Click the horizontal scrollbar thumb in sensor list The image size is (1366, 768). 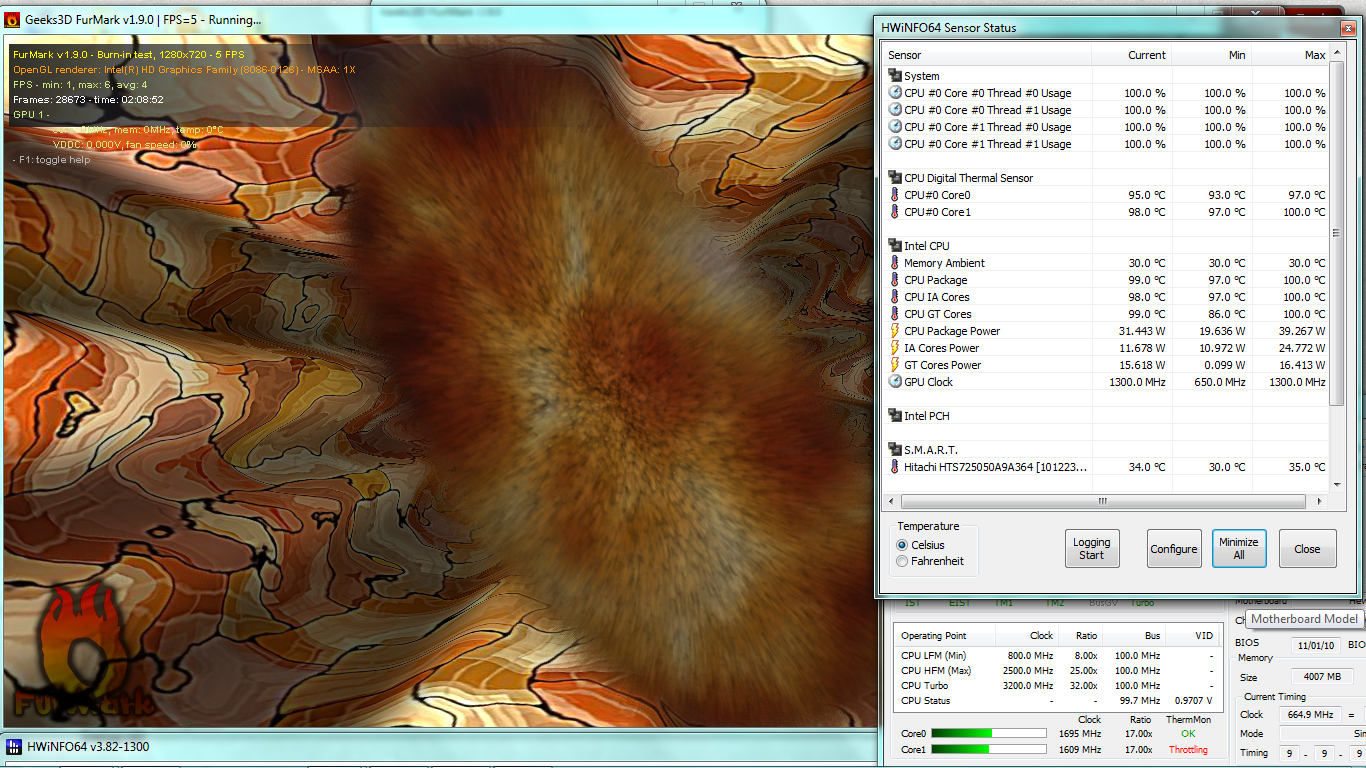1103,500
